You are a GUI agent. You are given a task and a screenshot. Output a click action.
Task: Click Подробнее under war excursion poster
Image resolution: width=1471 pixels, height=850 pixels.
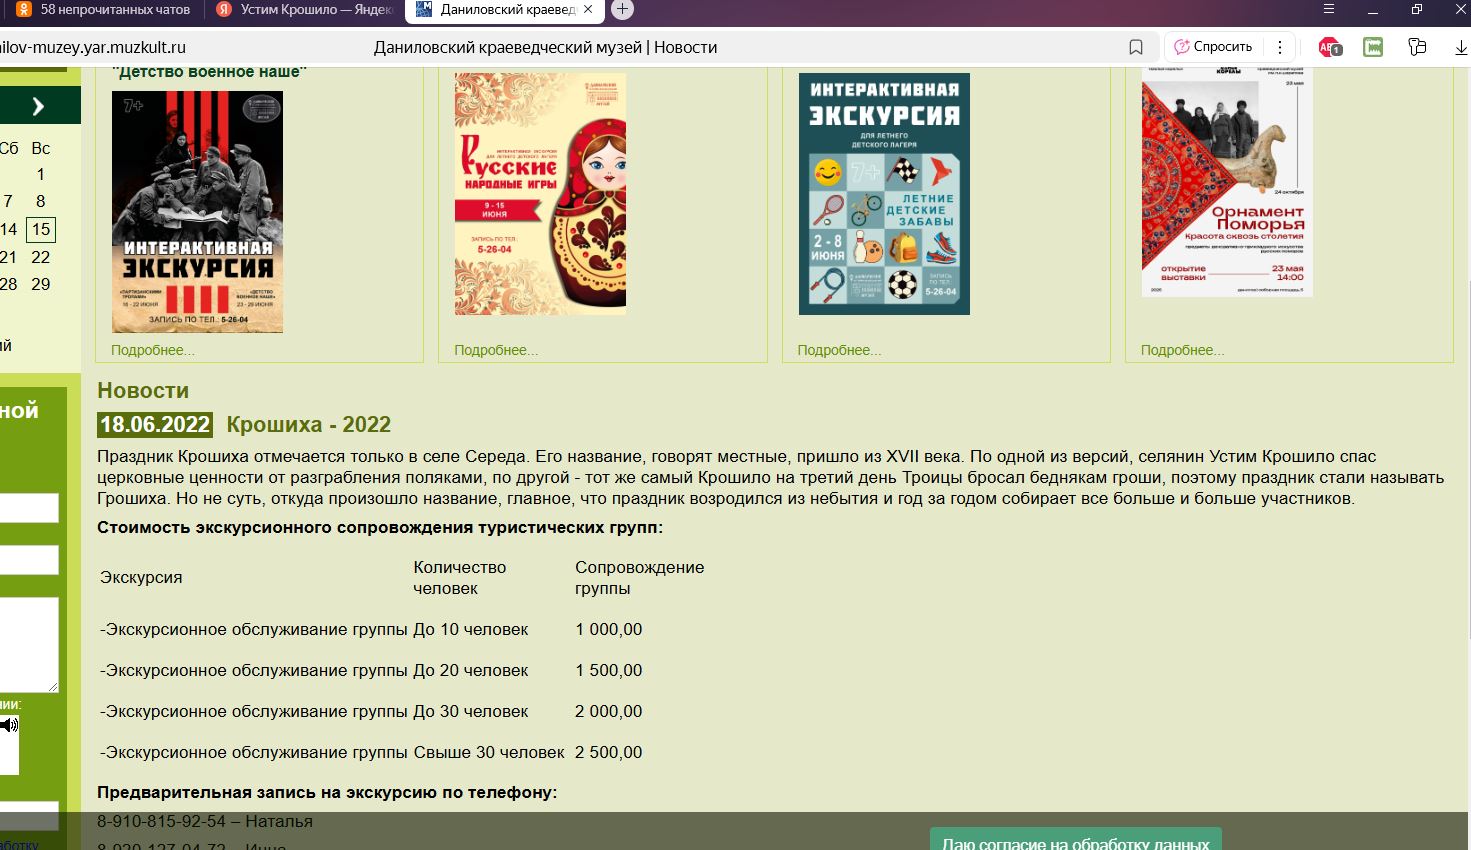(152, 350)
